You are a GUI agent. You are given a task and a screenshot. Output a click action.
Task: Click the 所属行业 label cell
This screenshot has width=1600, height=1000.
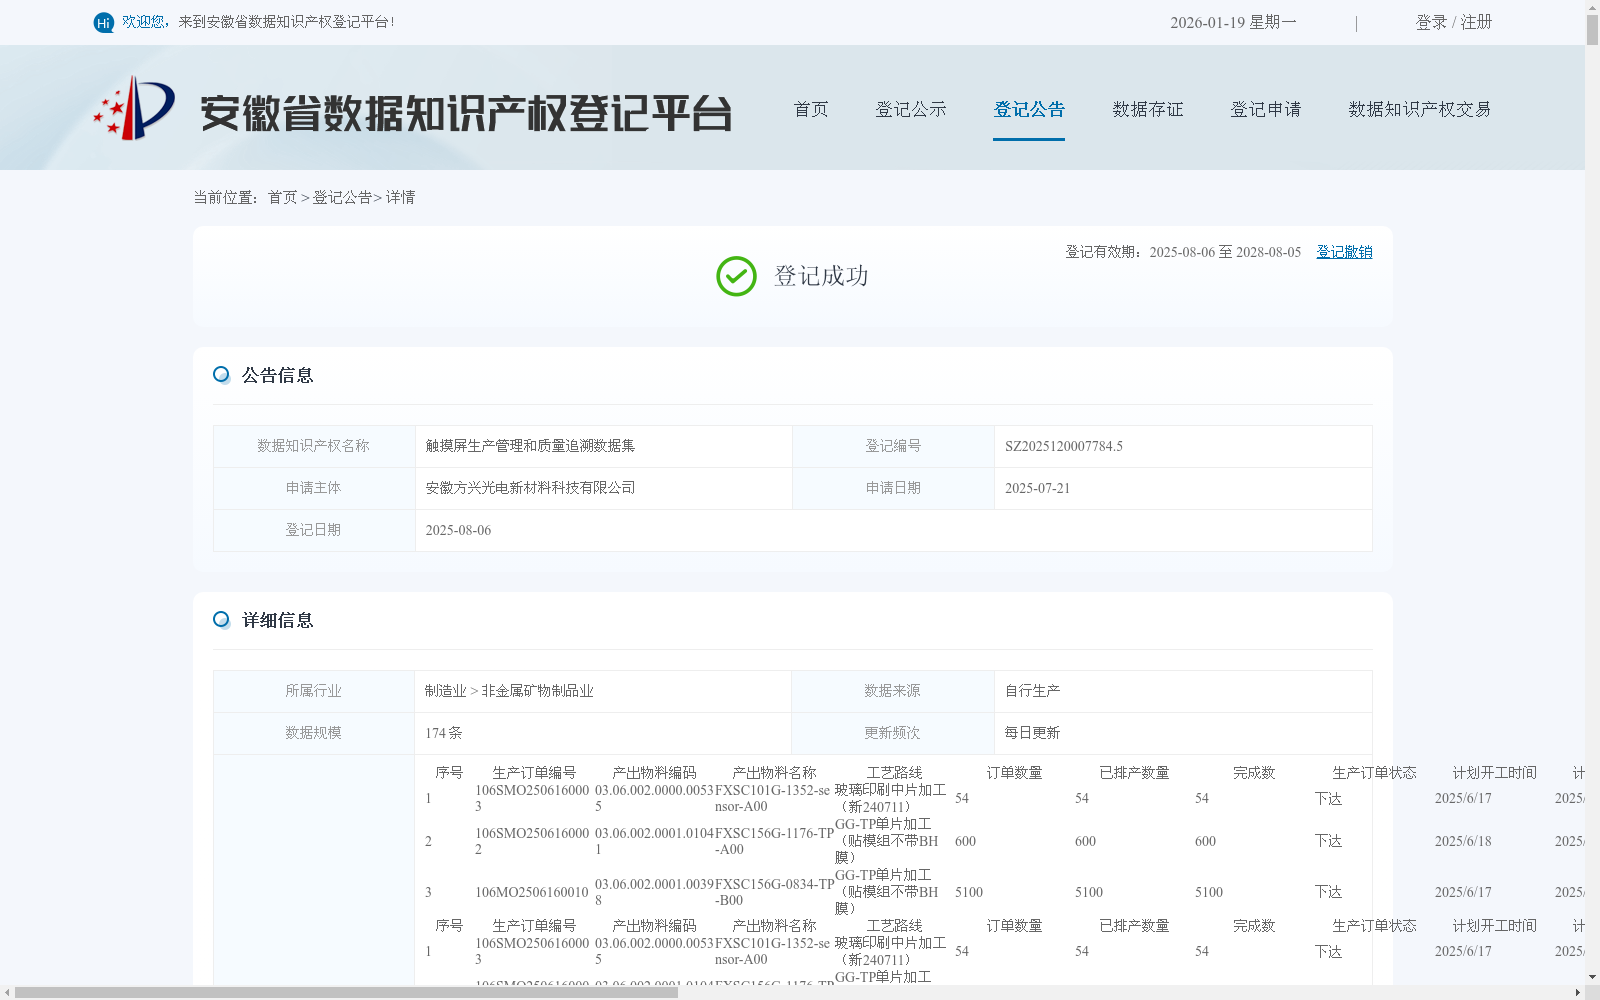[x=314, y=691]
